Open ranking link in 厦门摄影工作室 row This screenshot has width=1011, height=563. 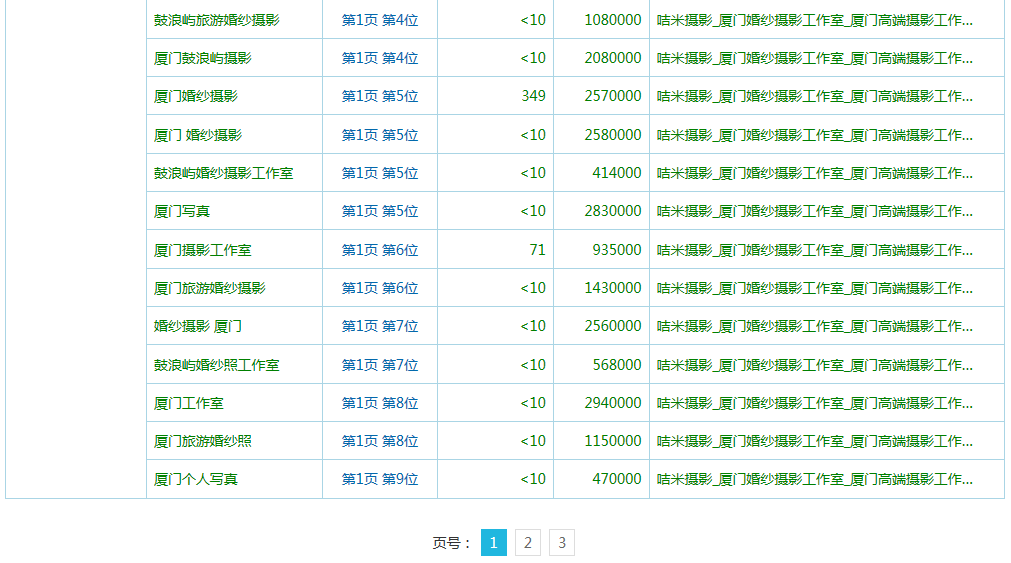point(379,250)
